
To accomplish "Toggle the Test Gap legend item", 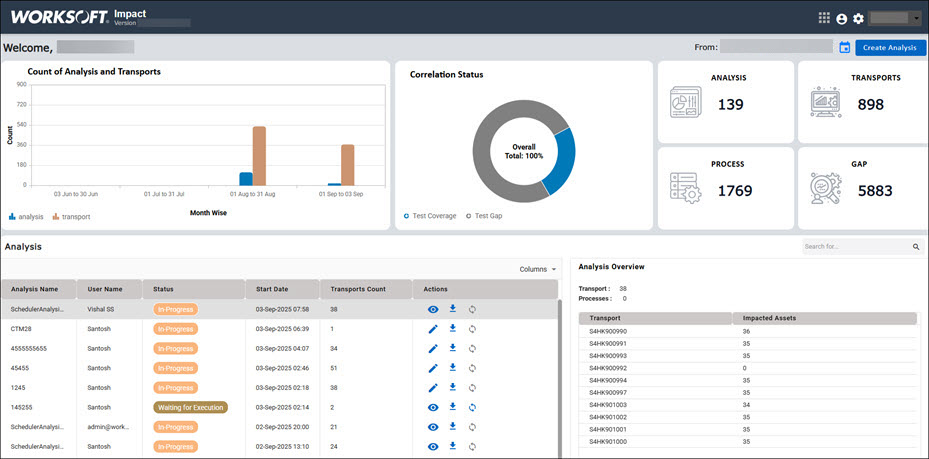I will pos(484,216).
